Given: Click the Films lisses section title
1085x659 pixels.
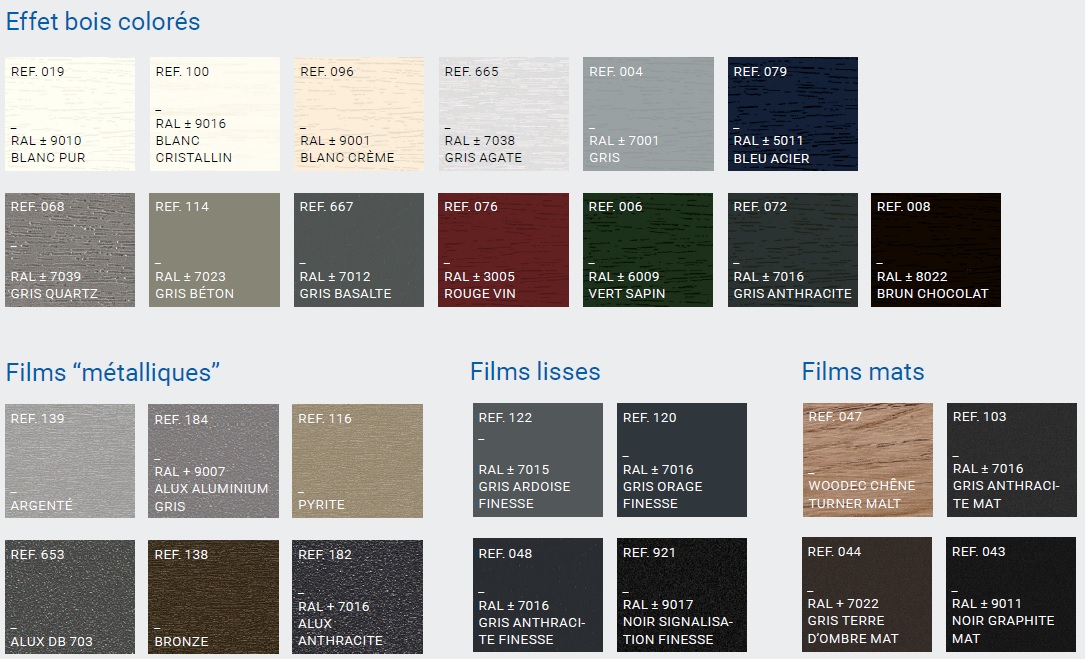Looking at the screenshot, I should 535,372.
